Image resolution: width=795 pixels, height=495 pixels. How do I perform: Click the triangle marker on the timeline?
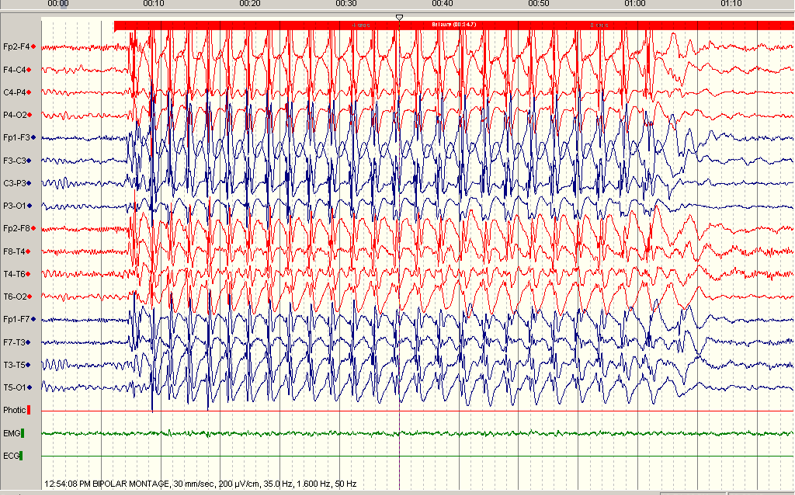click(x=399, y=17)
